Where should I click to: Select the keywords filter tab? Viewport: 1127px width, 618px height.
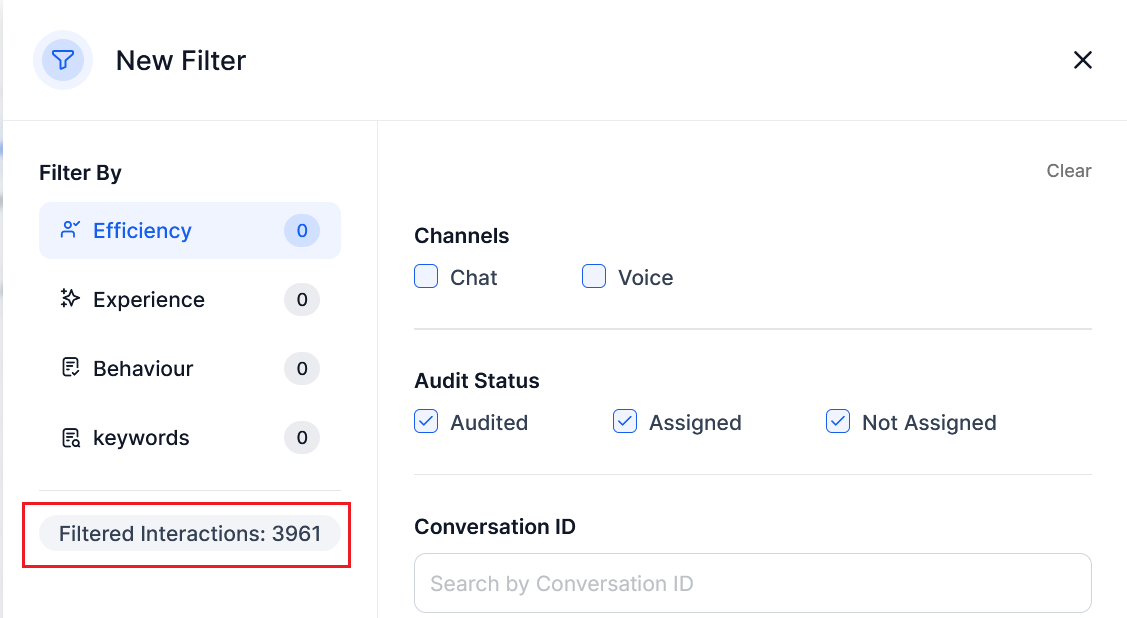(141, 438)
